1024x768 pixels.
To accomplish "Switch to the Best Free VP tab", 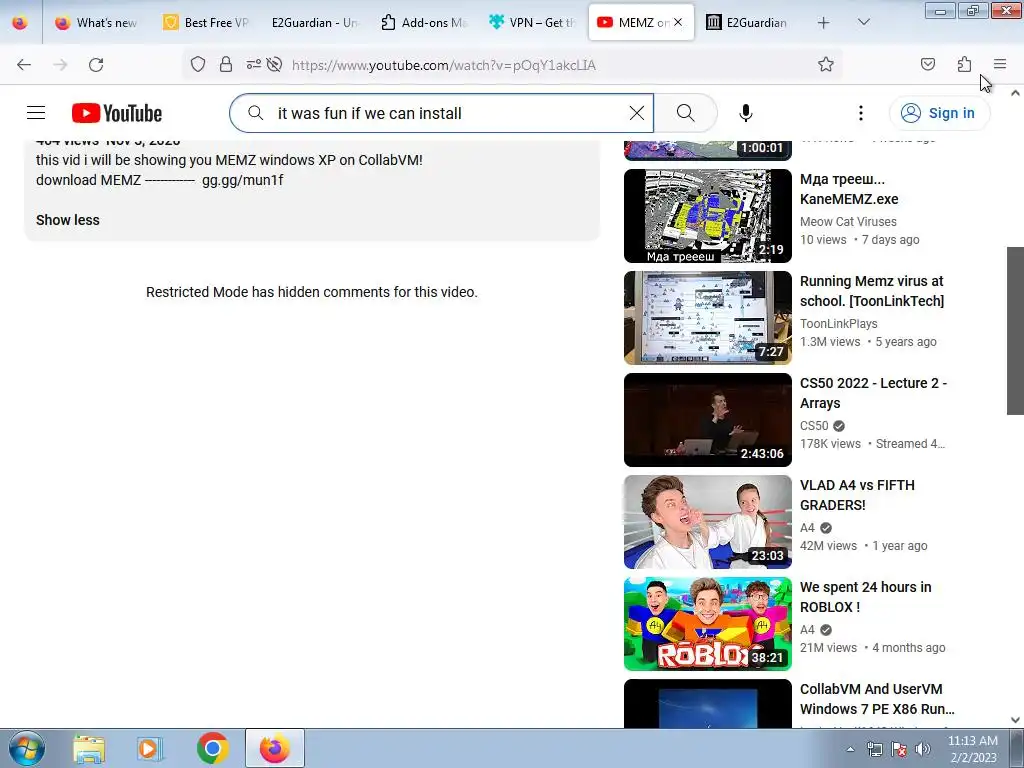I will (206, 23).
